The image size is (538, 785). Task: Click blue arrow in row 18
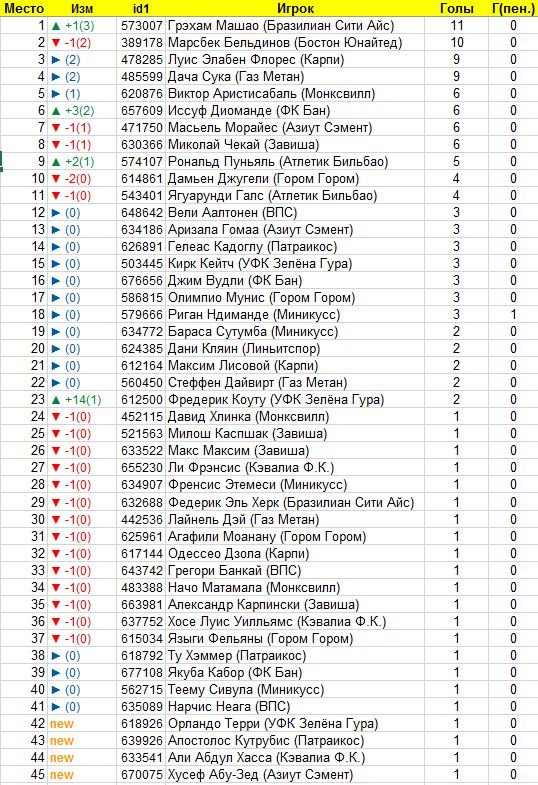coord(56,315)
